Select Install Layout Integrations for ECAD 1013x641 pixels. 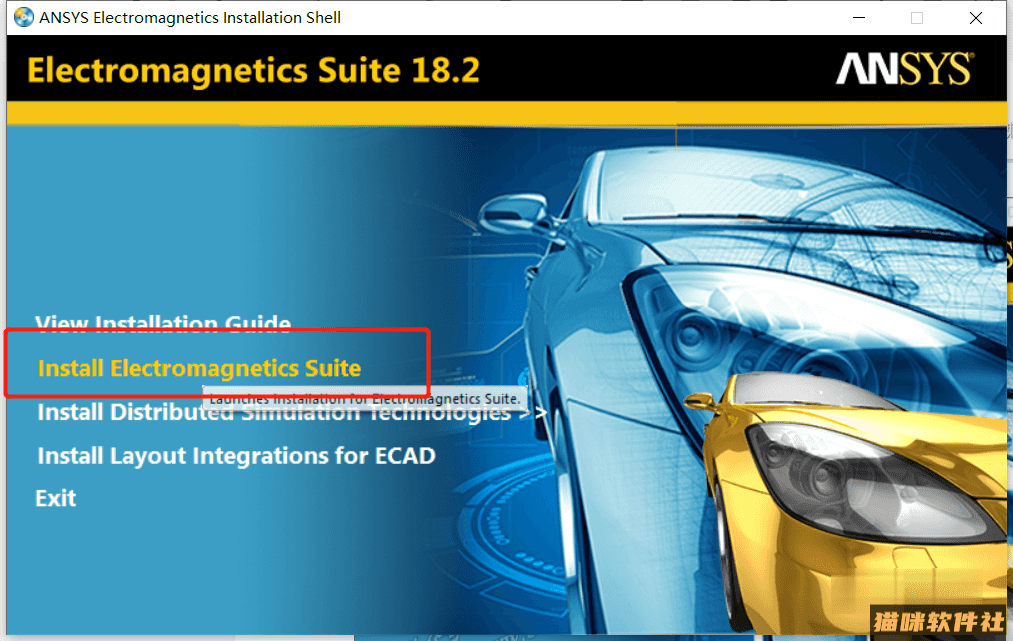tap(236, 456)
